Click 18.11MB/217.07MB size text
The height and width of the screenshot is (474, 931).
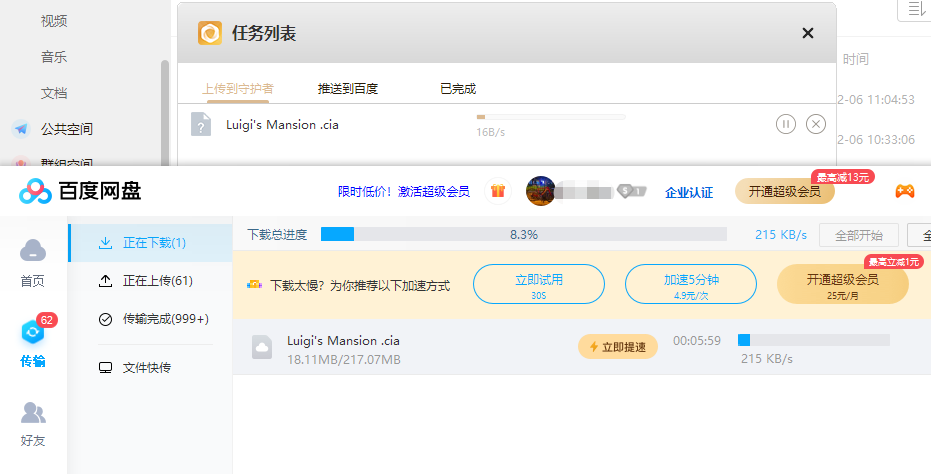344,360
